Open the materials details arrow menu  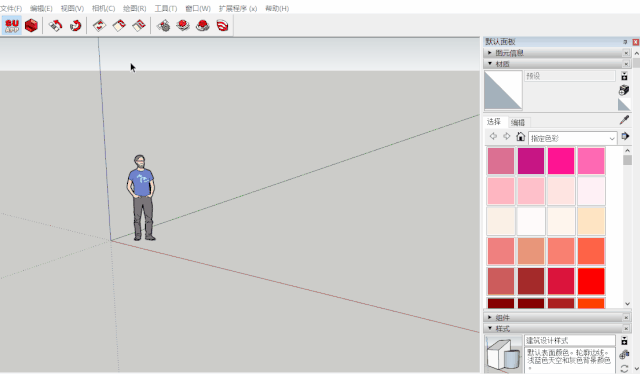pos(625,136)
